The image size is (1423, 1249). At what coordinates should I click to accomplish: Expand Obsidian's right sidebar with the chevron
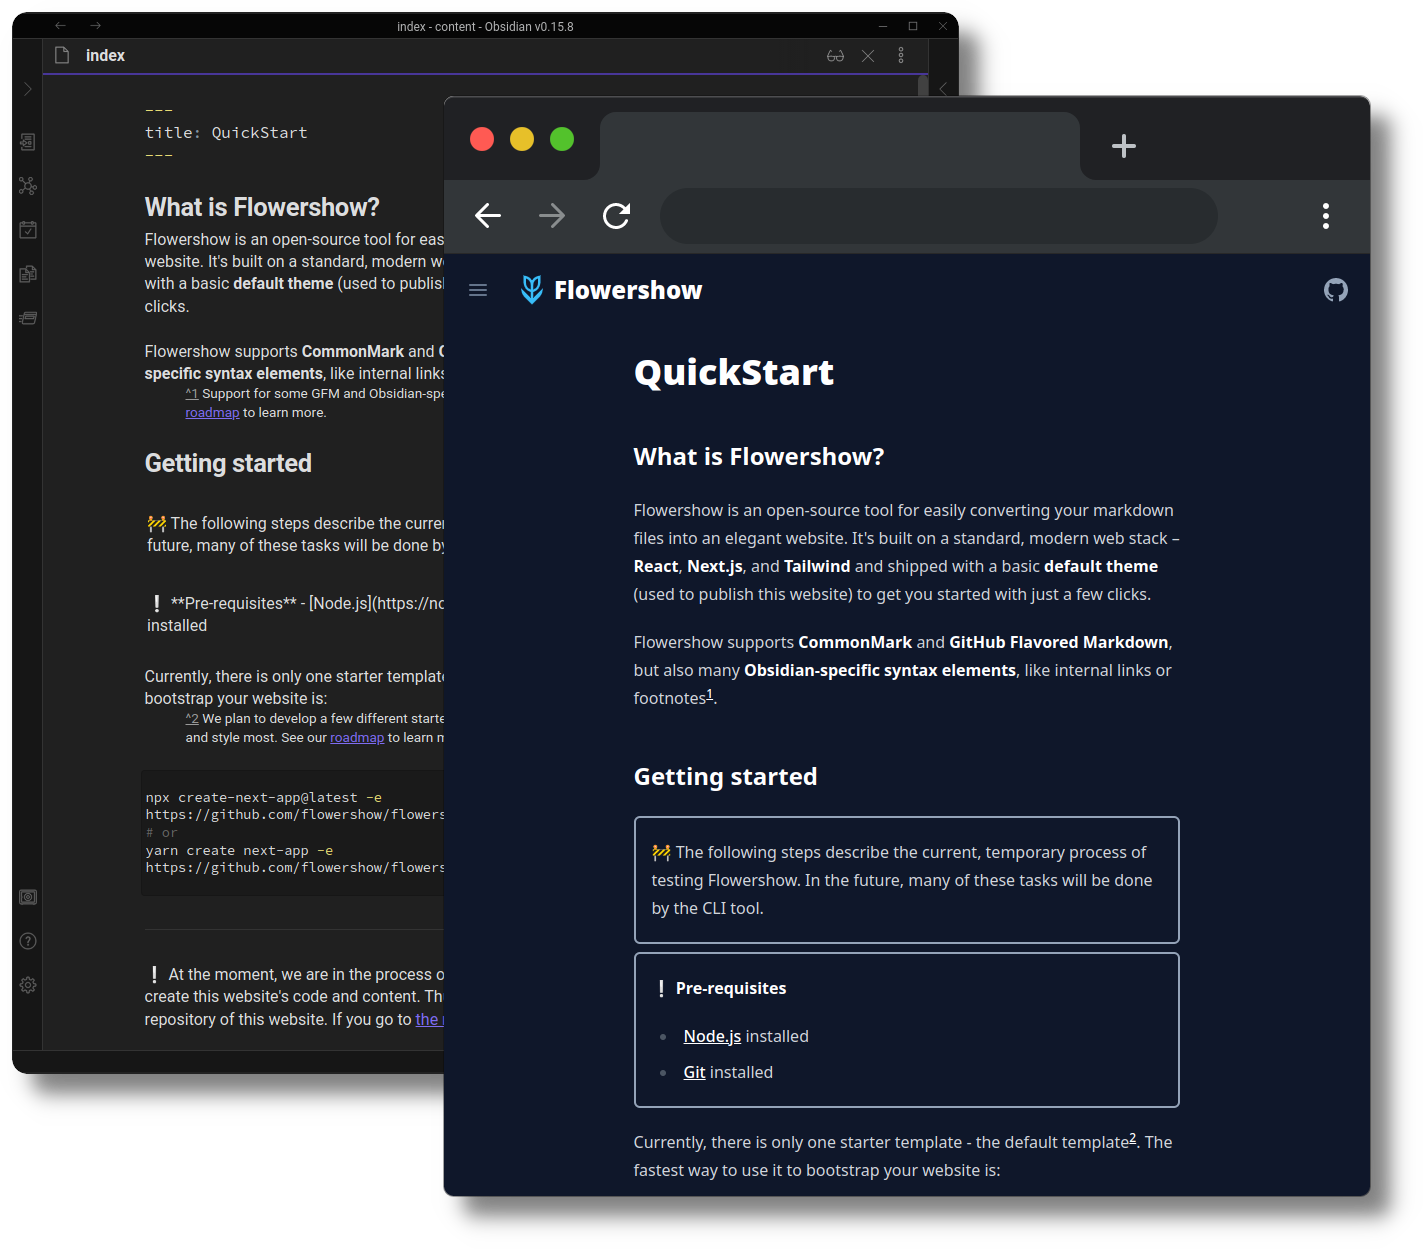pyautogui.click(x=942, y=89)
